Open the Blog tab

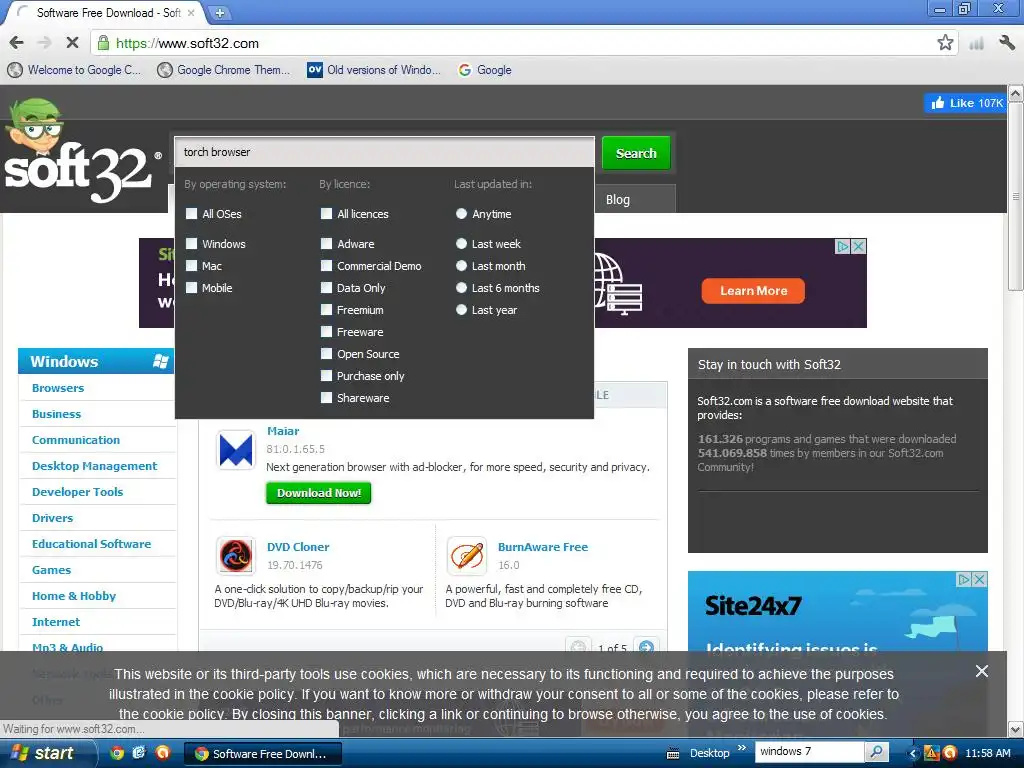coord(618,199)
